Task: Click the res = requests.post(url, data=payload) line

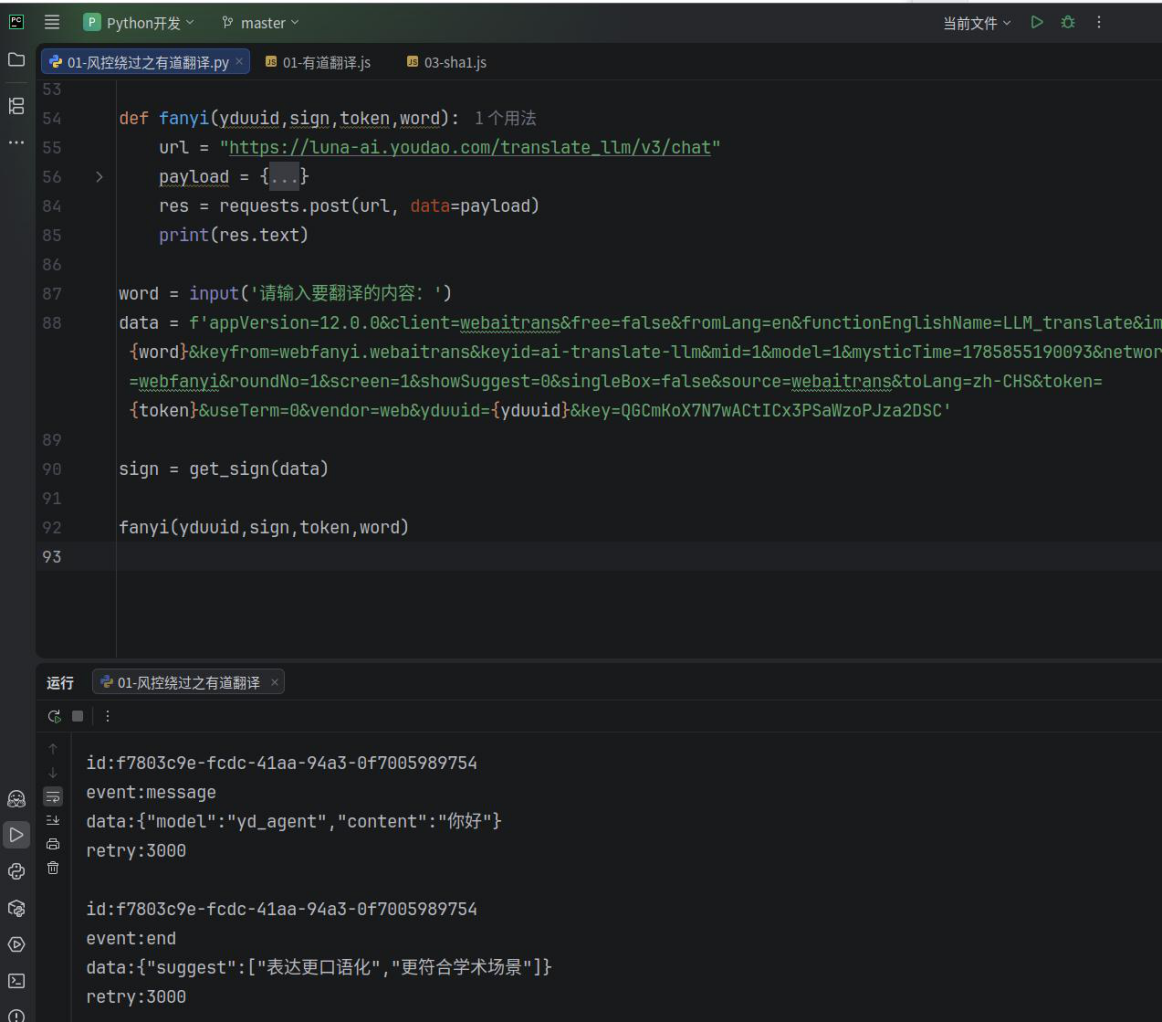Action: 348,206
